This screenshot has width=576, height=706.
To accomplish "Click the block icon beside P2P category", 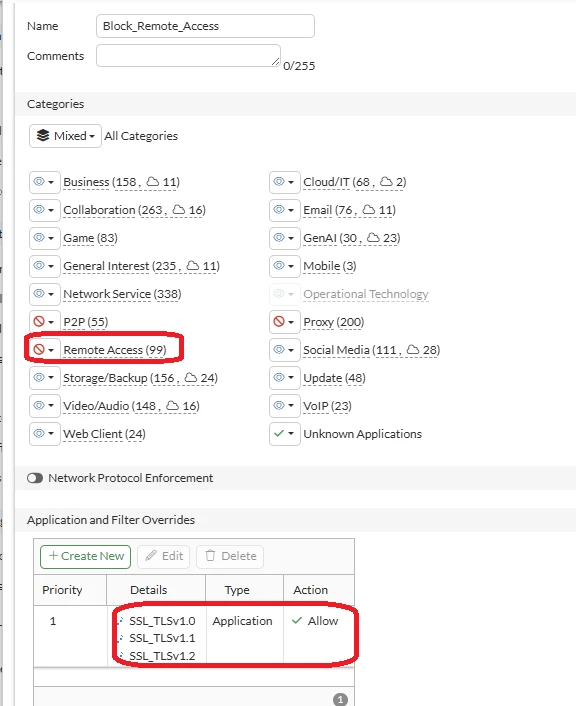I will [x=39, y=321].
